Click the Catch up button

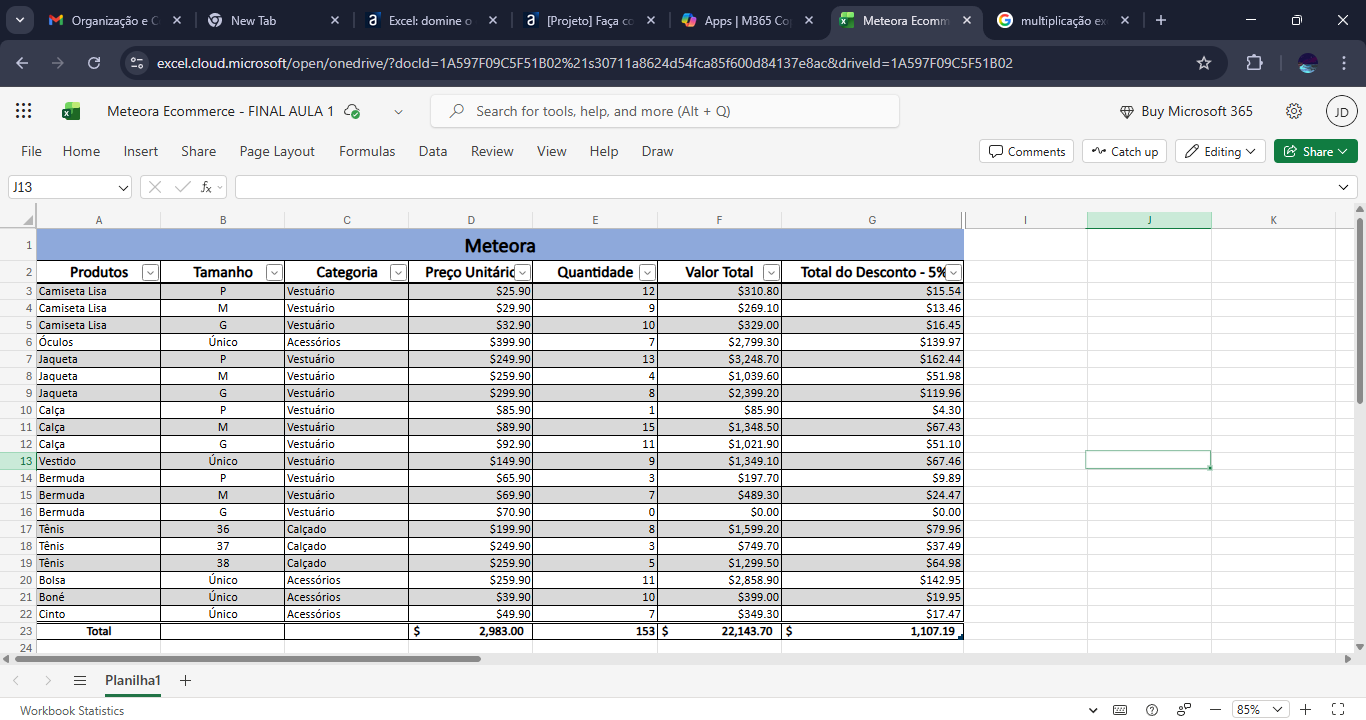1124,151
